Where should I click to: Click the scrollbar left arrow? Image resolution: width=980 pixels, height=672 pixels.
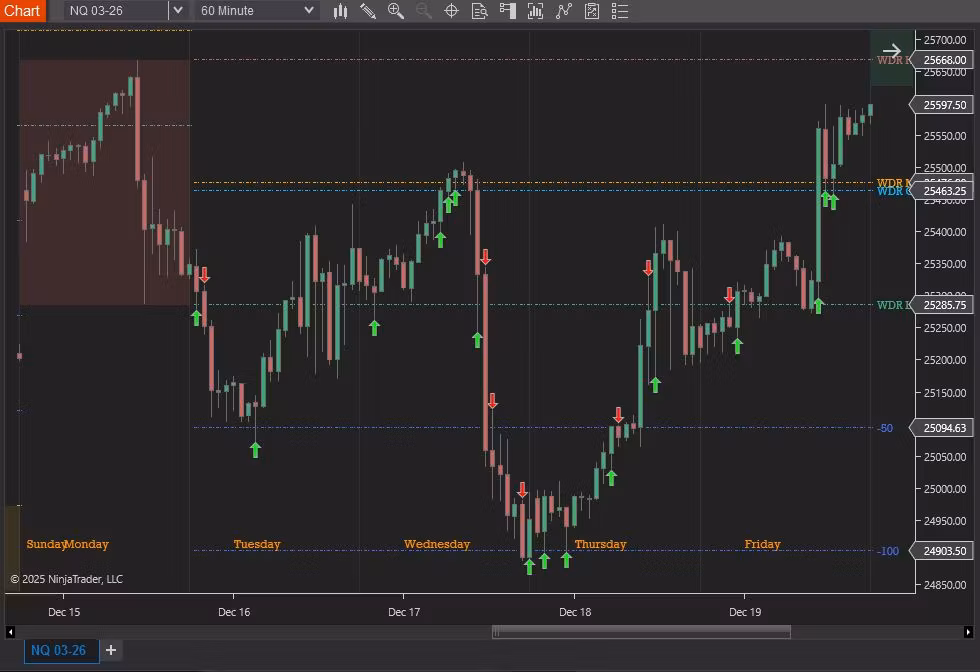click(x=10, y=632)
